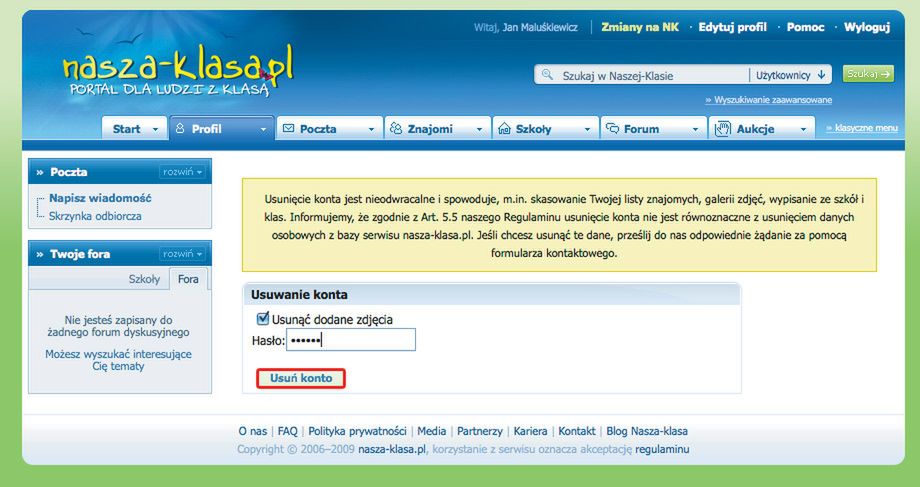Open the Kontakt footer link

pyautogui.click(x=577, y=431)
